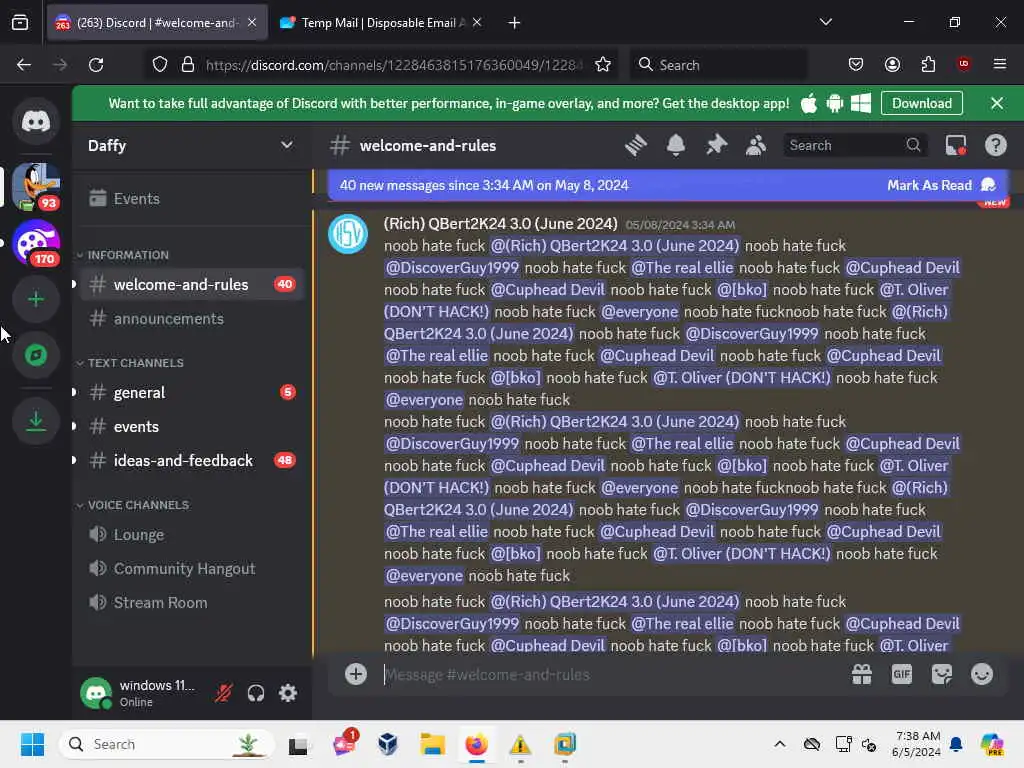The image size is (1024, 768).
Task: Open Discord inbox icon
Action: coord(956,145)
